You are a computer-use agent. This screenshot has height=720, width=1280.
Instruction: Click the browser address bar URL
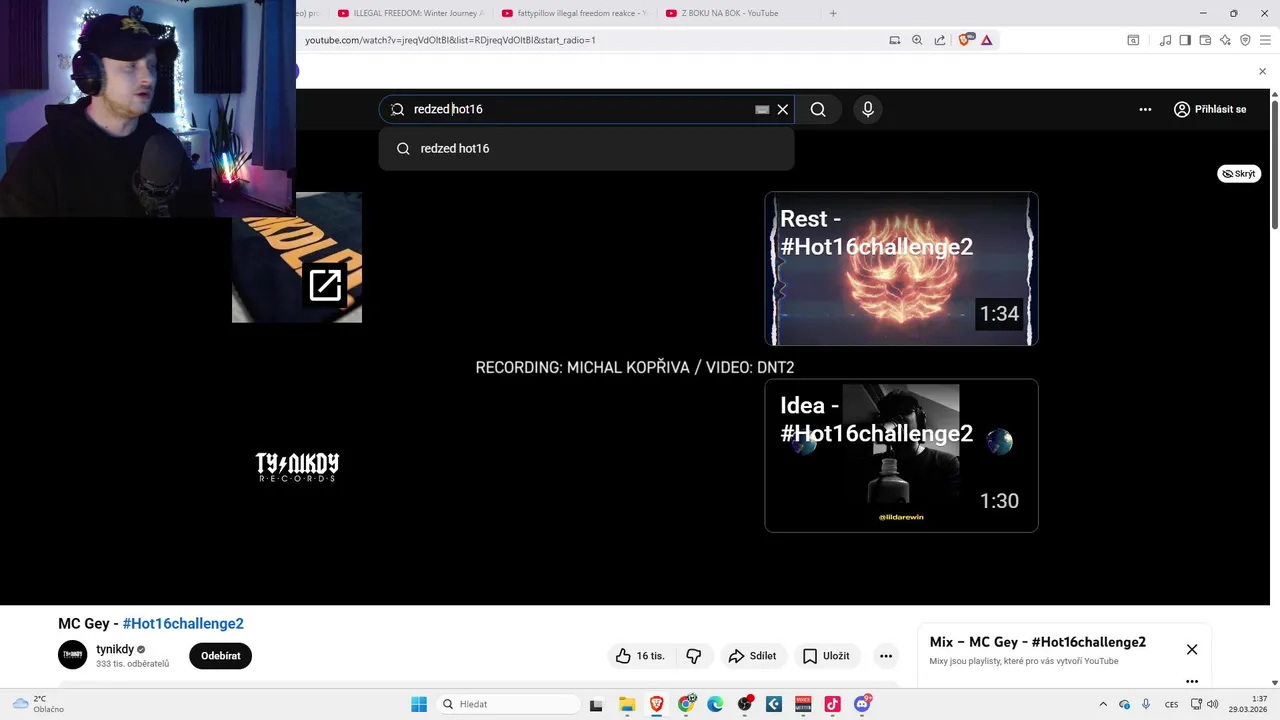coord(450,40)
